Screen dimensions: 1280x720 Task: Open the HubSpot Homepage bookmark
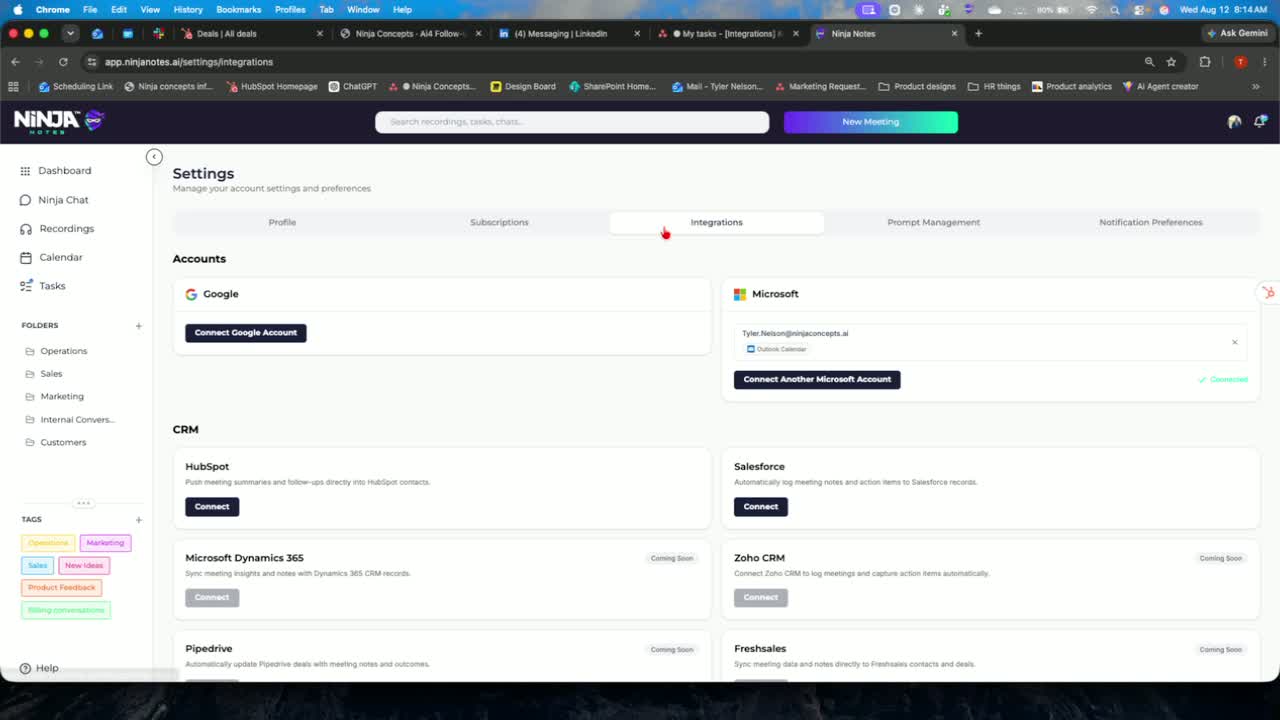point(272,87)
